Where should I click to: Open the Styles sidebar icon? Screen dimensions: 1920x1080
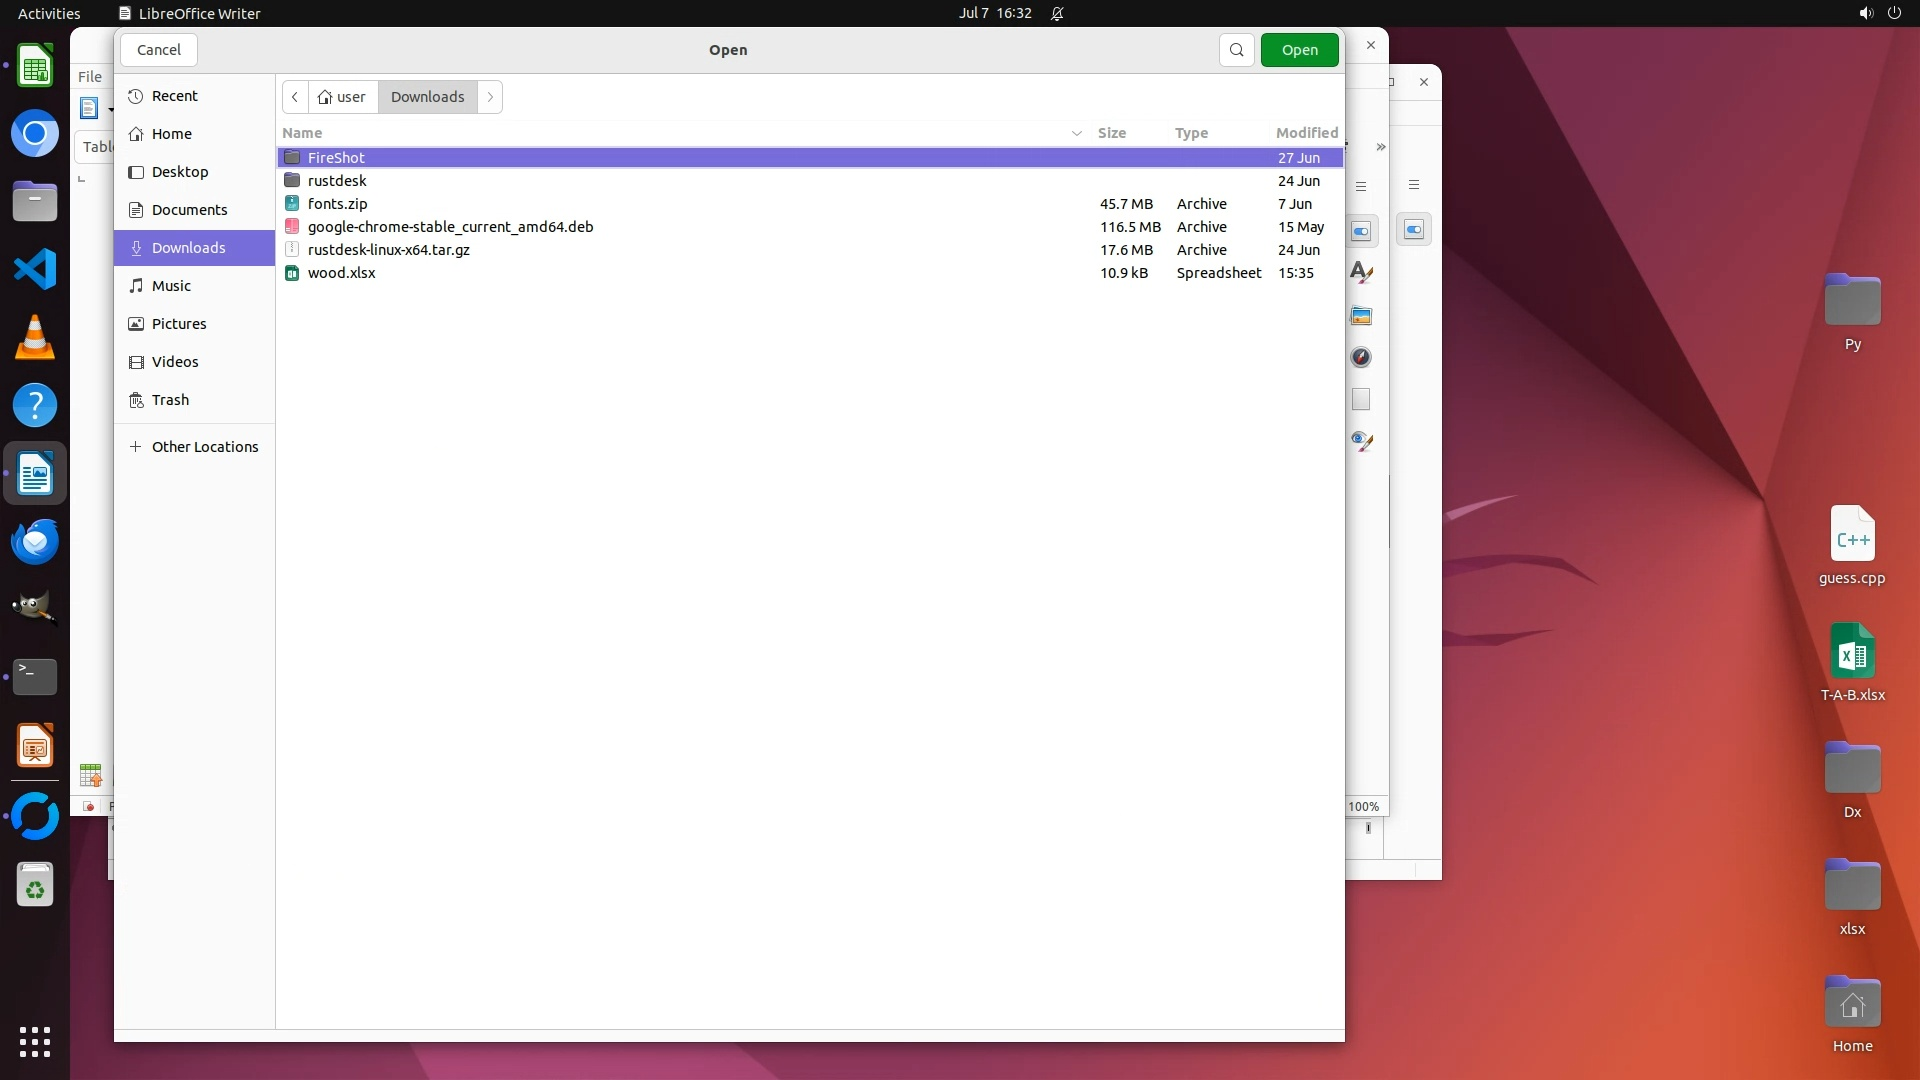pos(1361,273)
